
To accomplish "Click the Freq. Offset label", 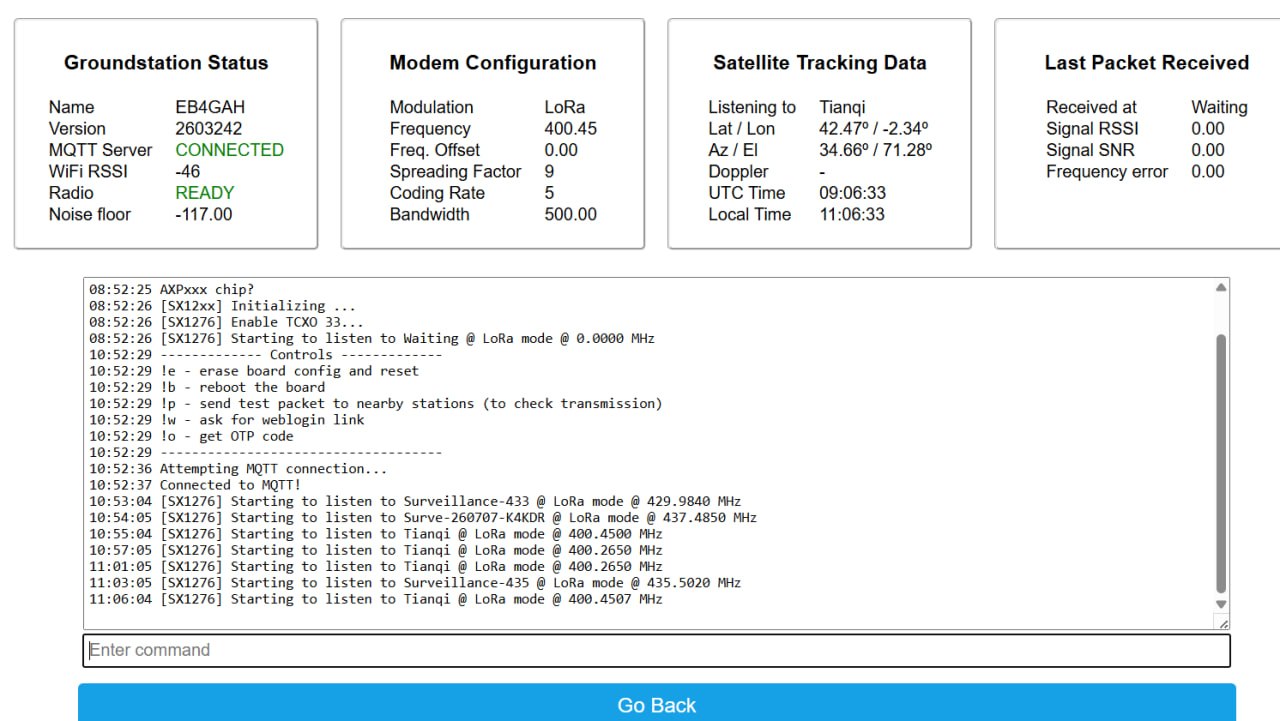I will pyautogui.click(x=435, y=150).
